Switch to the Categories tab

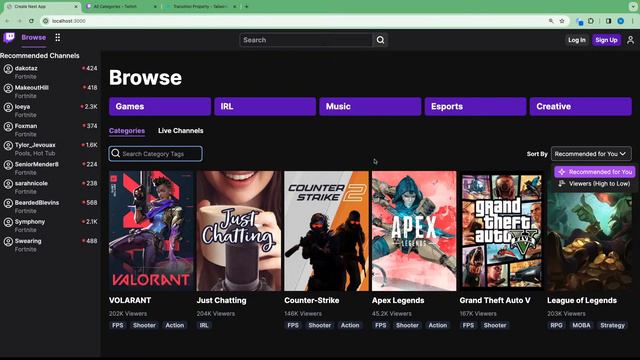click(127, 131)
